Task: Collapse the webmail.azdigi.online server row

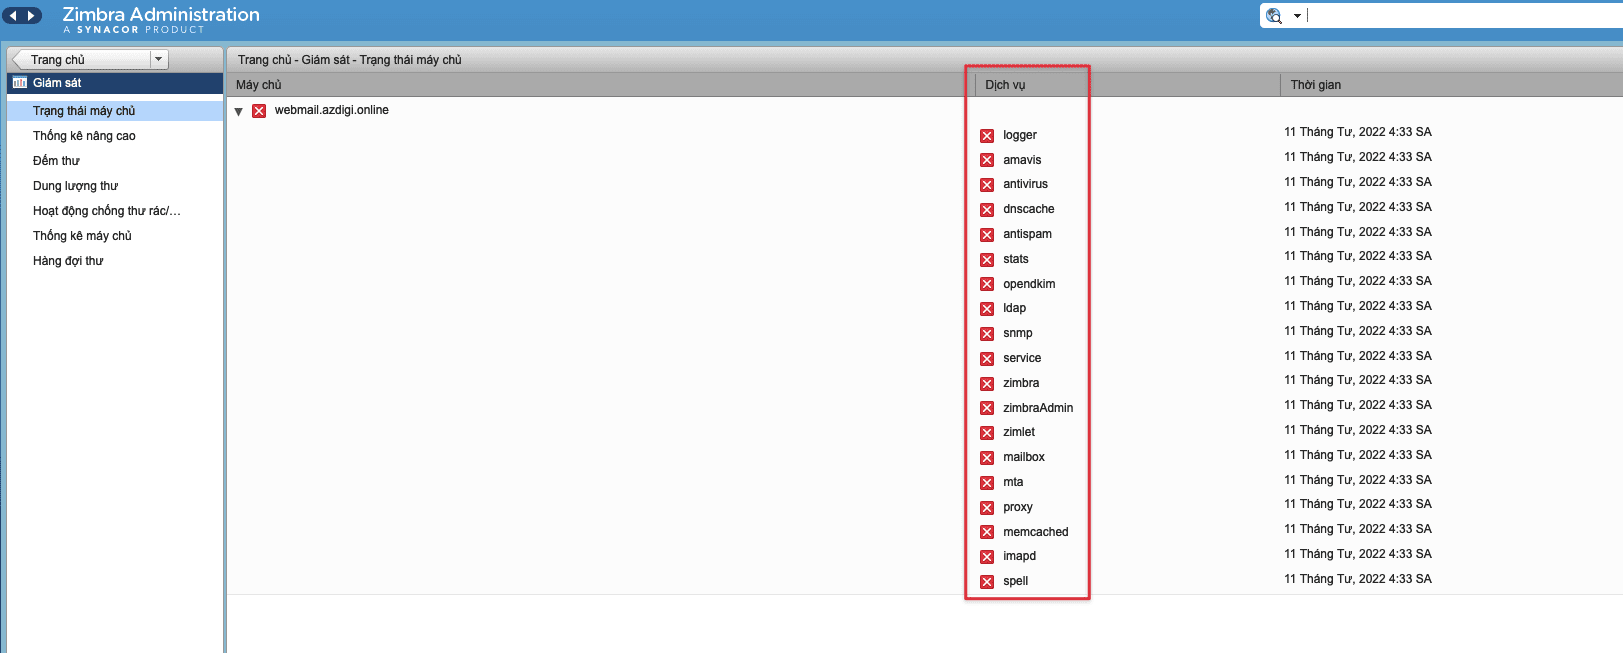Action: pos(239,112)
